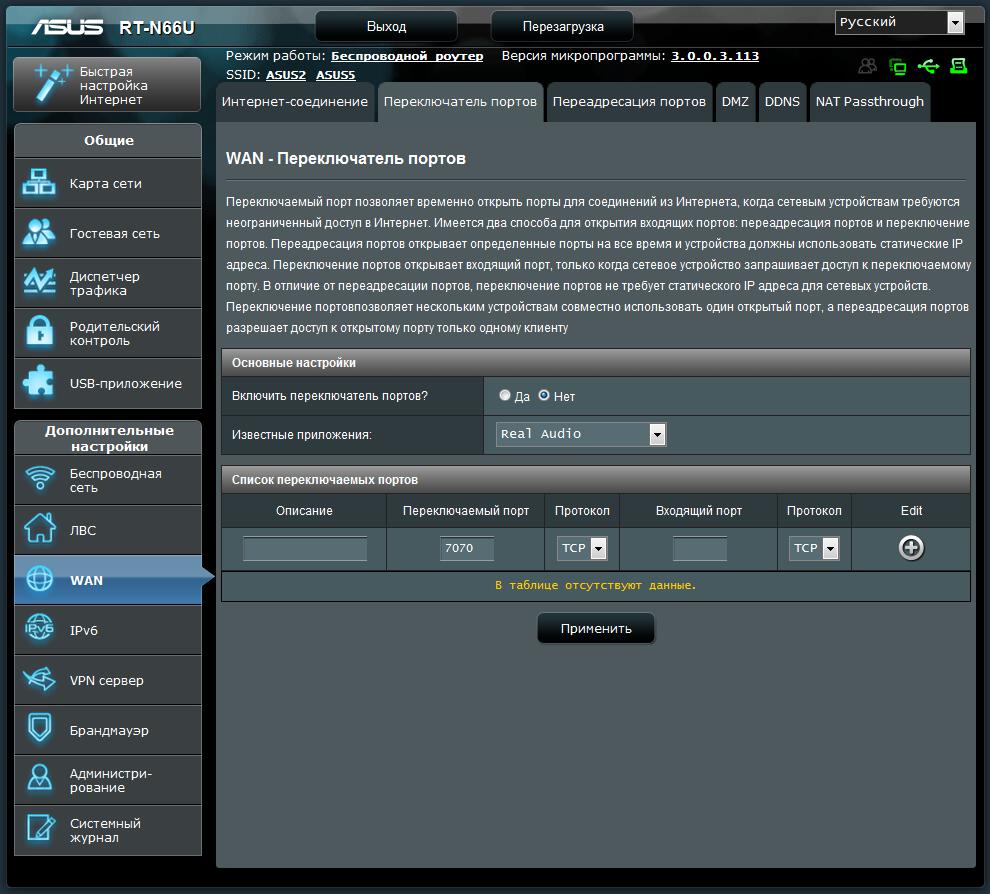Click the Выход logout button
The image size is (990, 894).
coord(386,27)
